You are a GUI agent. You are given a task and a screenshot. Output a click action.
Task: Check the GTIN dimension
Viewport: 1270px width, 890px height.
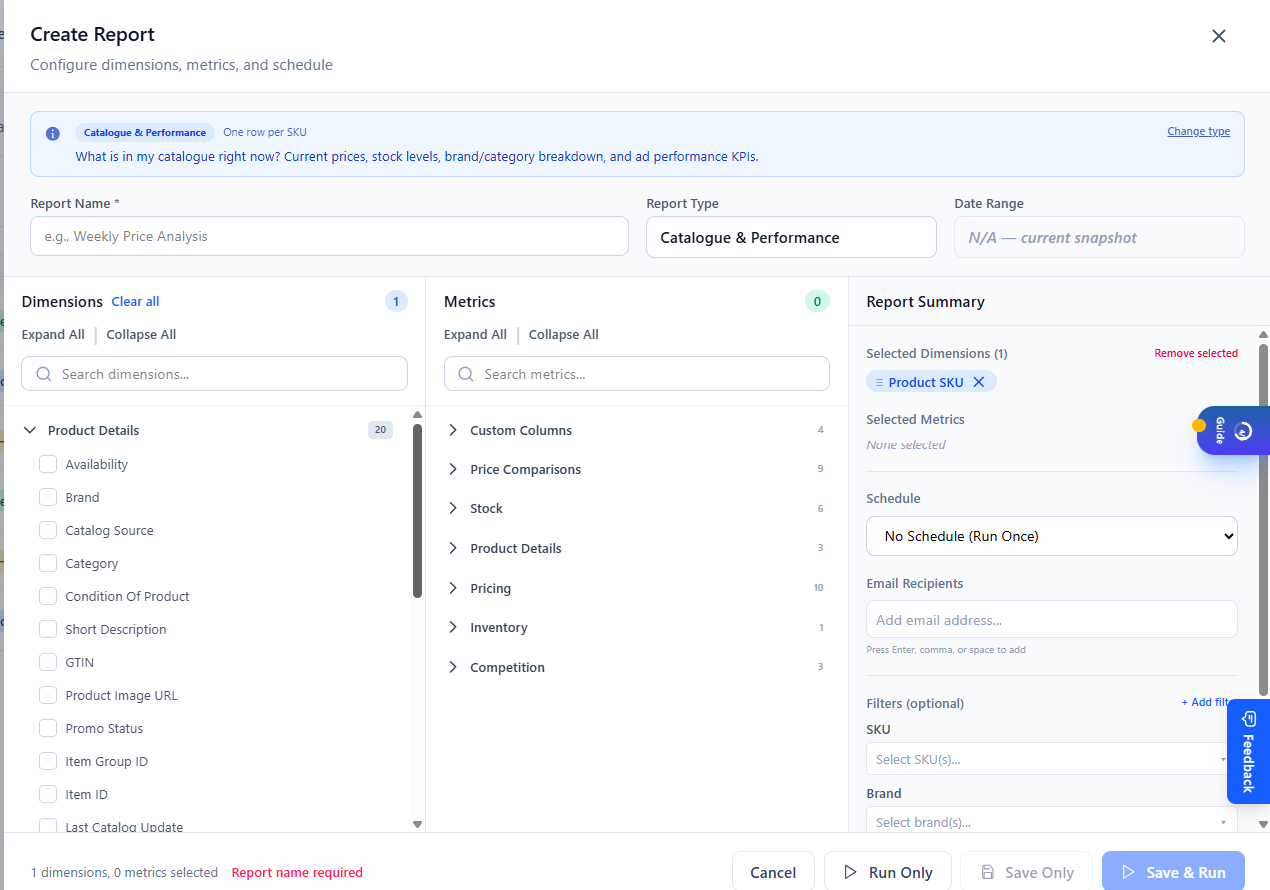pos(48,662)
